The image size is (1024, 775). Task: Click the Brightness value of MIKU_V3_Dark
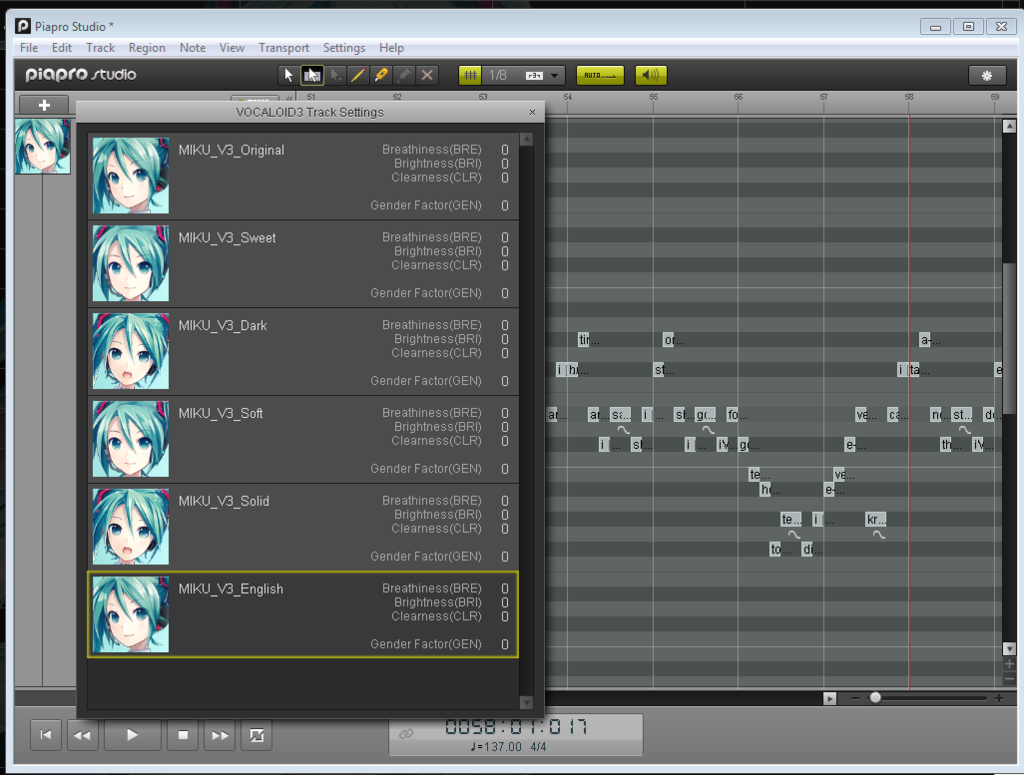[x=505, y=339]
